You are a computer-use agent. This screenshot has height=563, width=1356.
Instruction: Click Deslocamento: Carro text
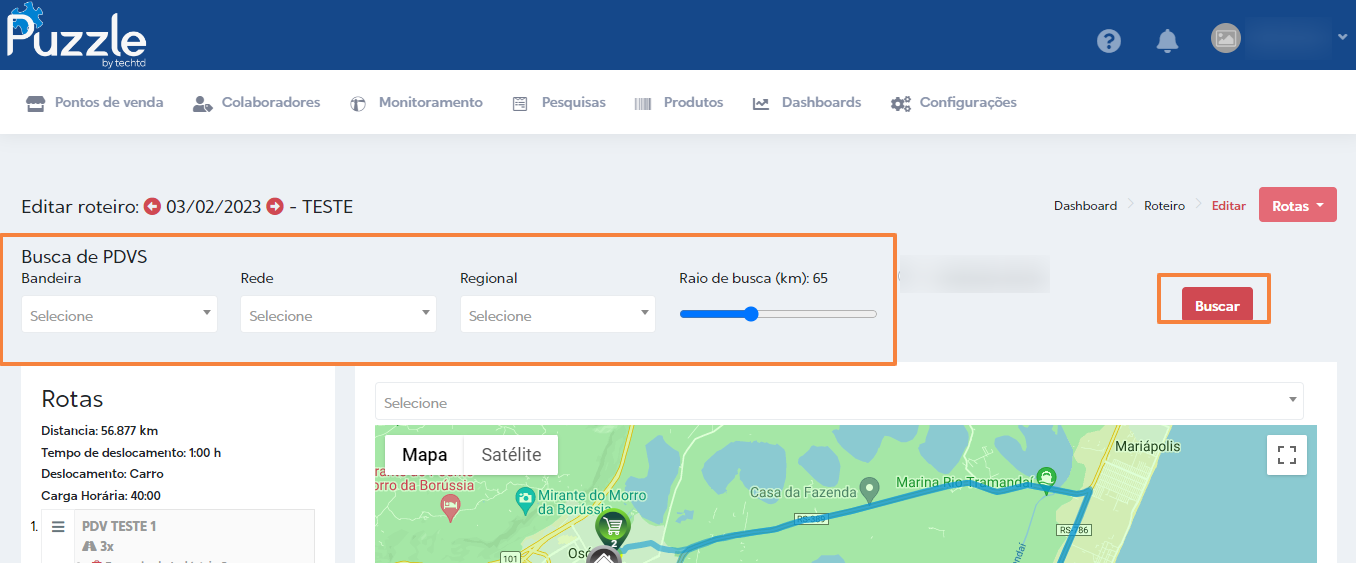[x=102, y=473]
